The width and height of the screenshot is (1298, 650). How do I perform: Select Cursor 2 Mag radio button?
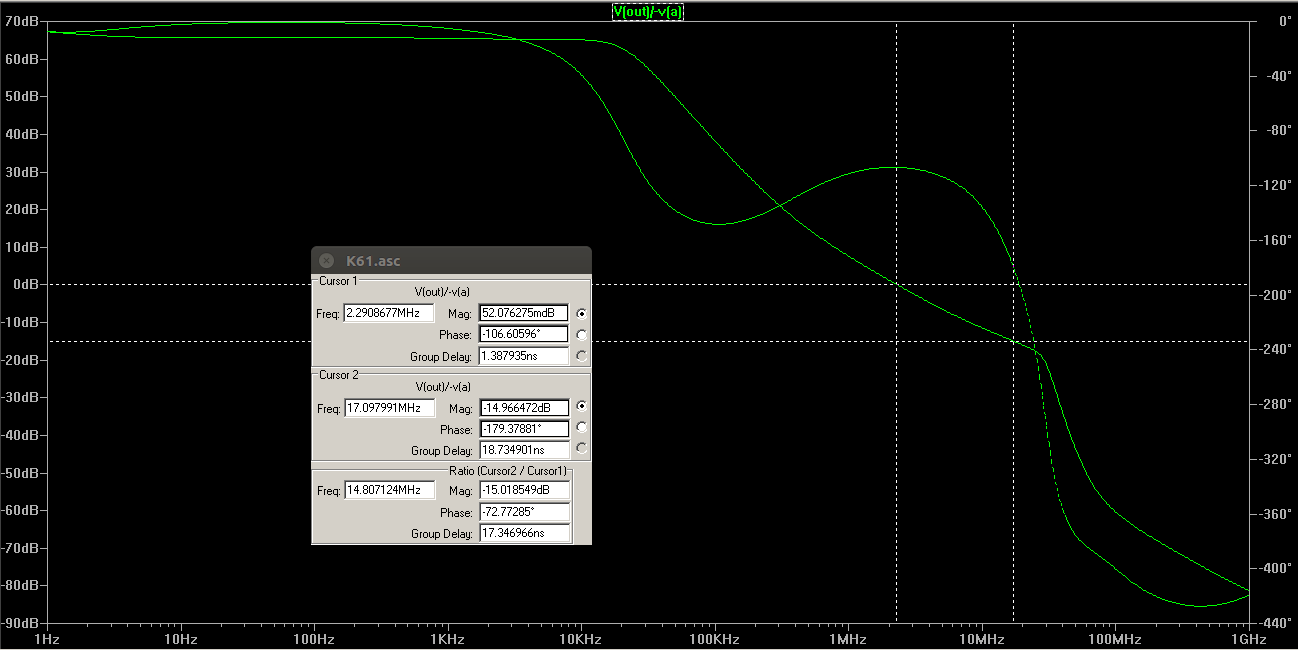(x=582, y=407)
